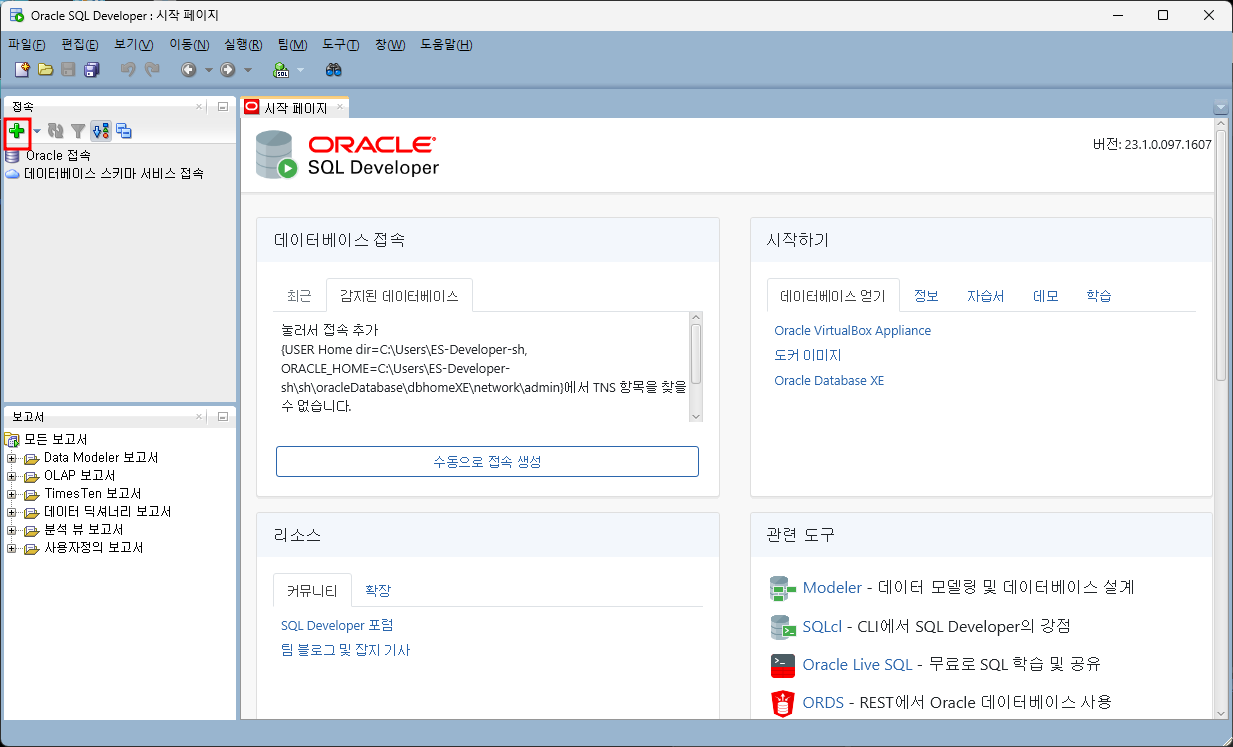The width and height of the screenshot is (1233, 747).
Task: Open the 도움말(H) menu
Action: click(x=446, y=45)
